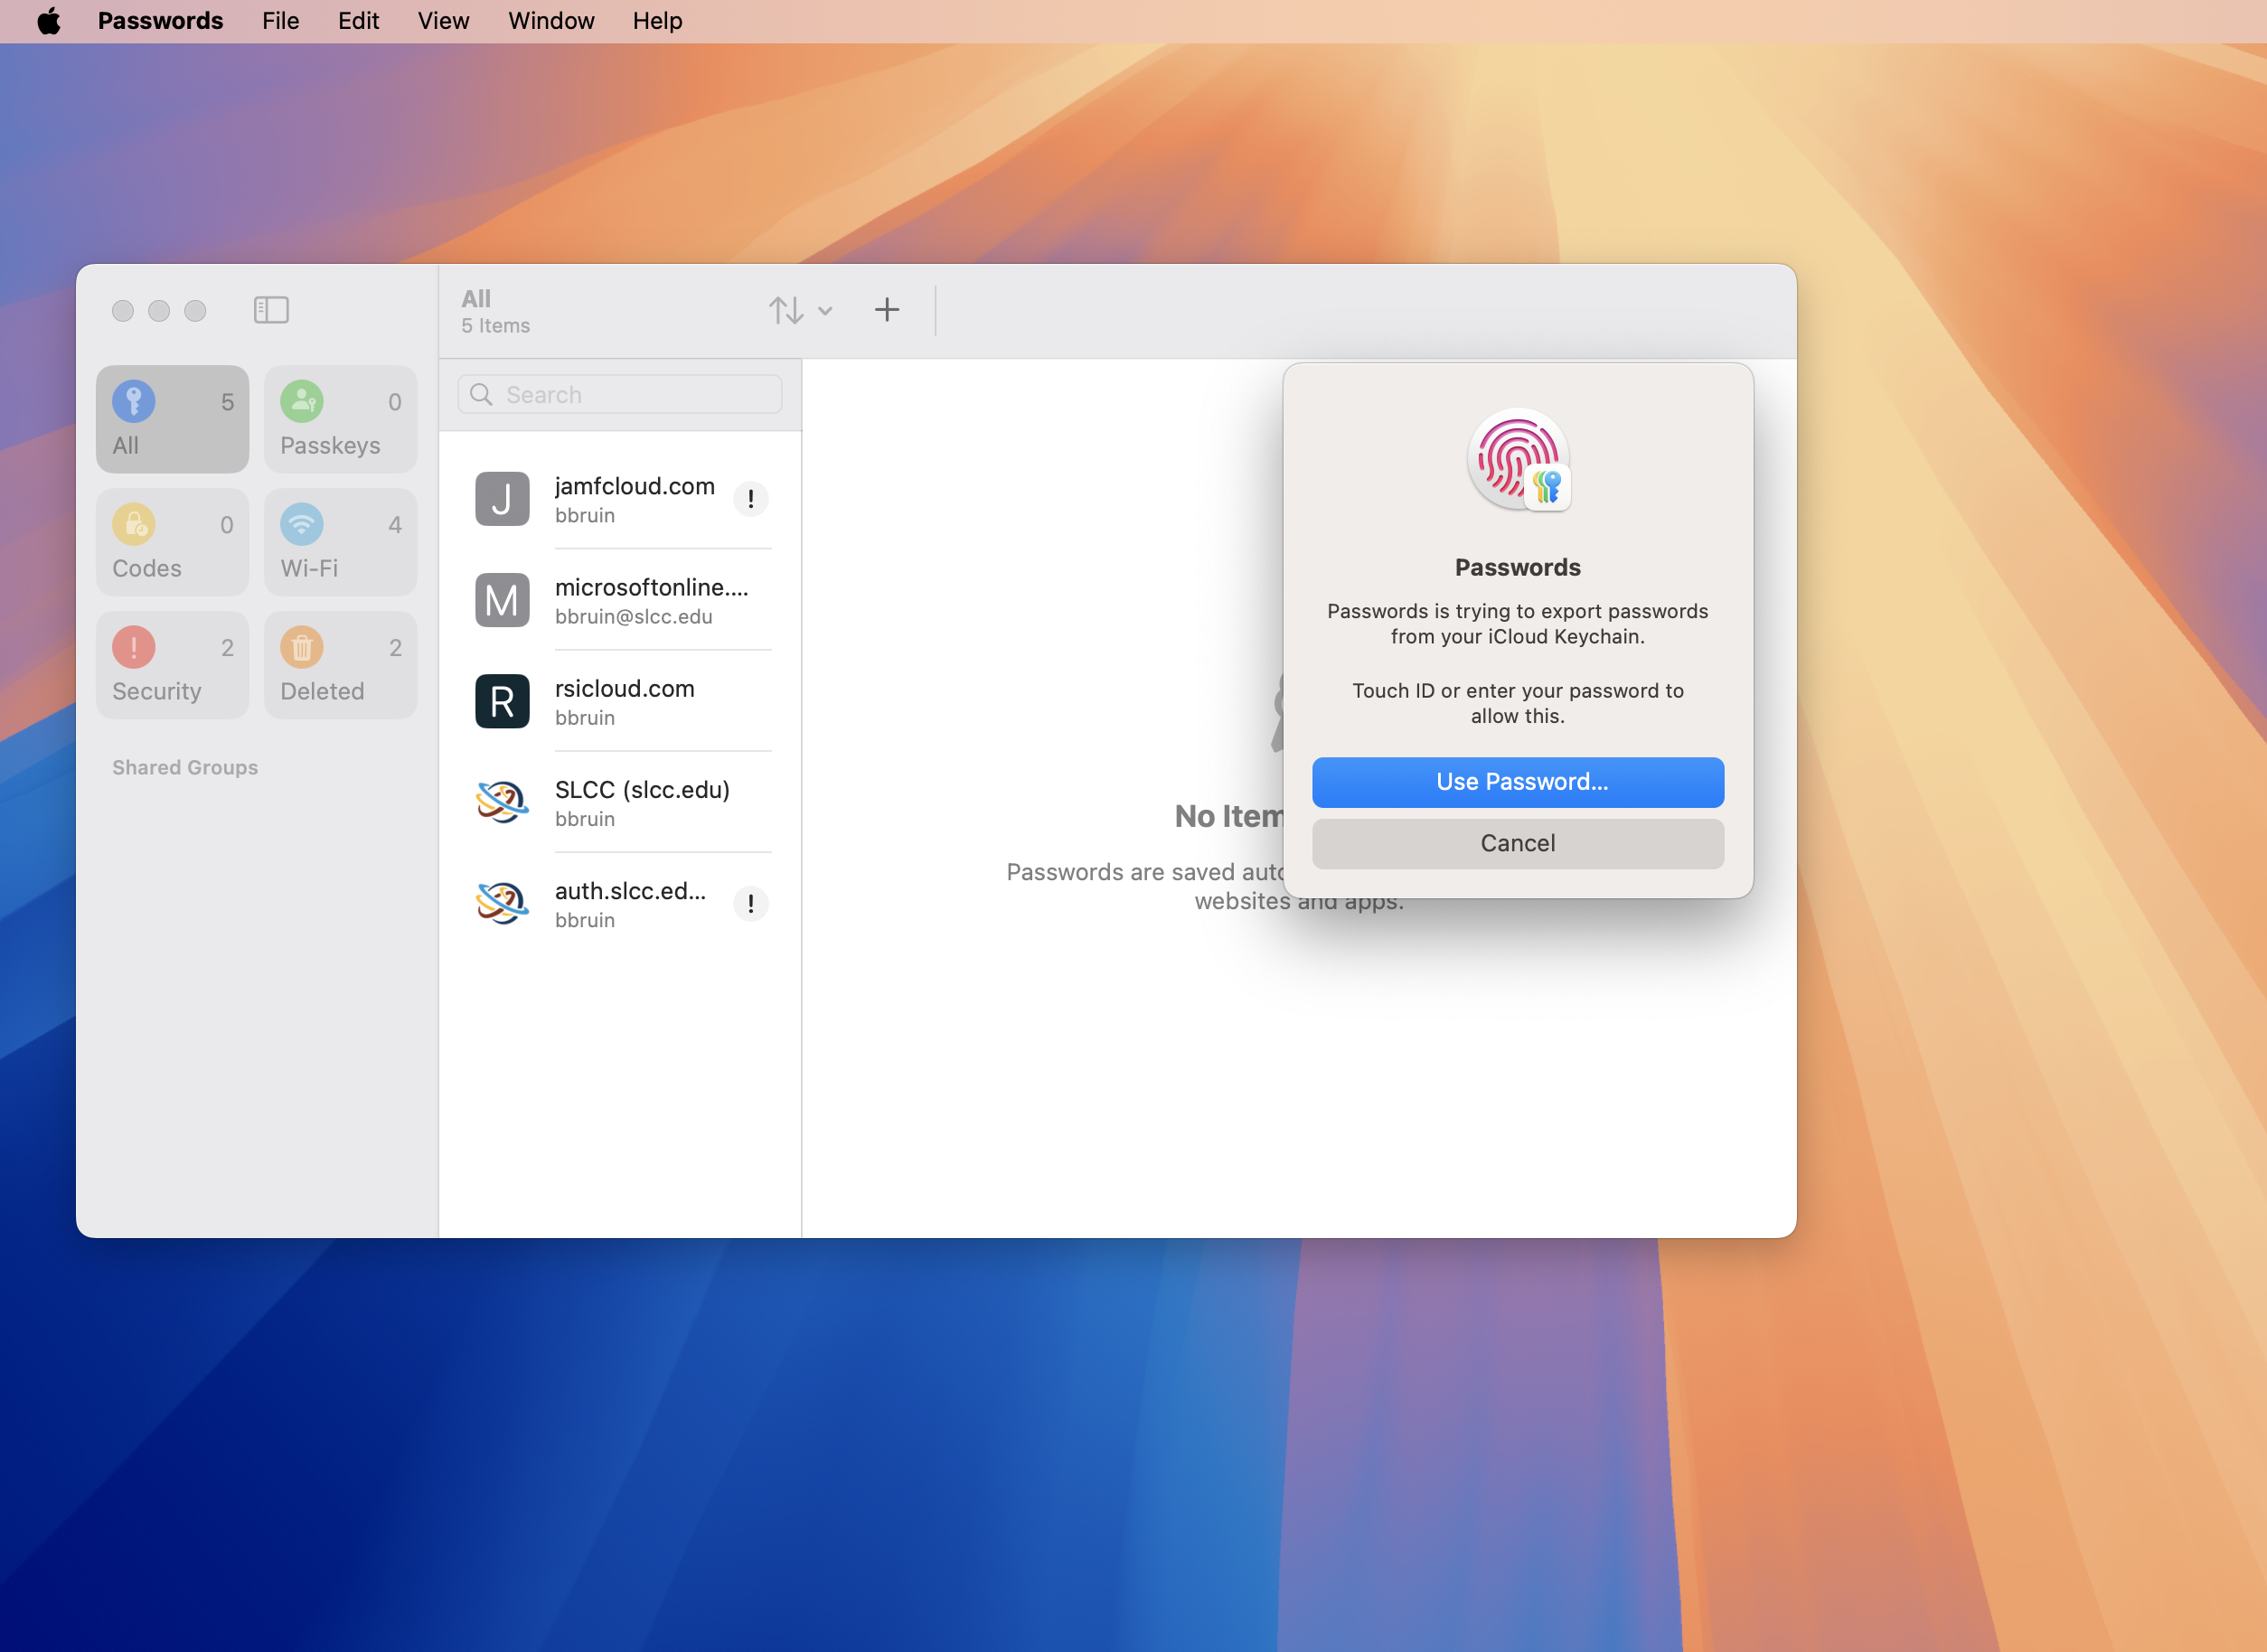The image size is (2267, 1652).
Task: Click the Use Password button
Action: pos(1517,782)
